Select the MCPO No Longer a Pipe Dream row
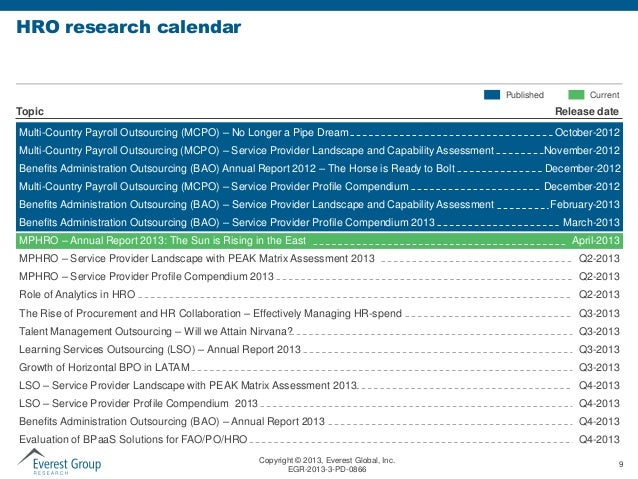 click(x=319, y=132)
